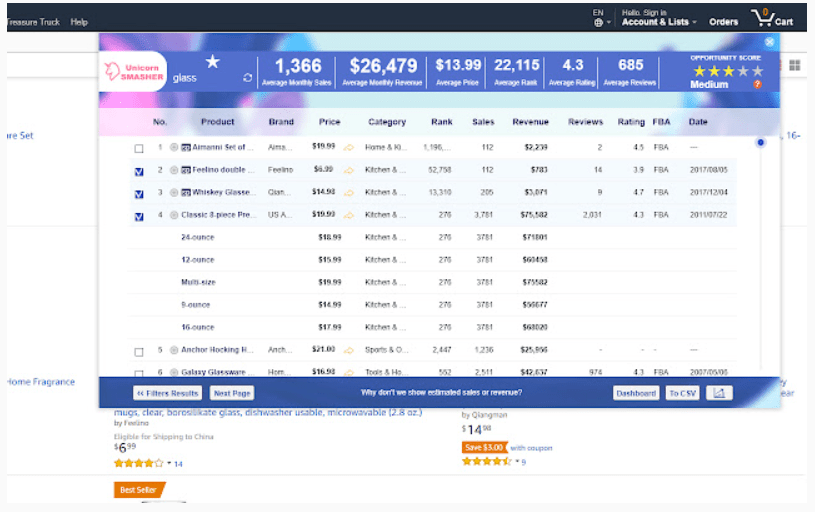This screenshot has height=512, width=815.
Task: Close the Unicorn Smasher panel
Action: click(769, 42)
